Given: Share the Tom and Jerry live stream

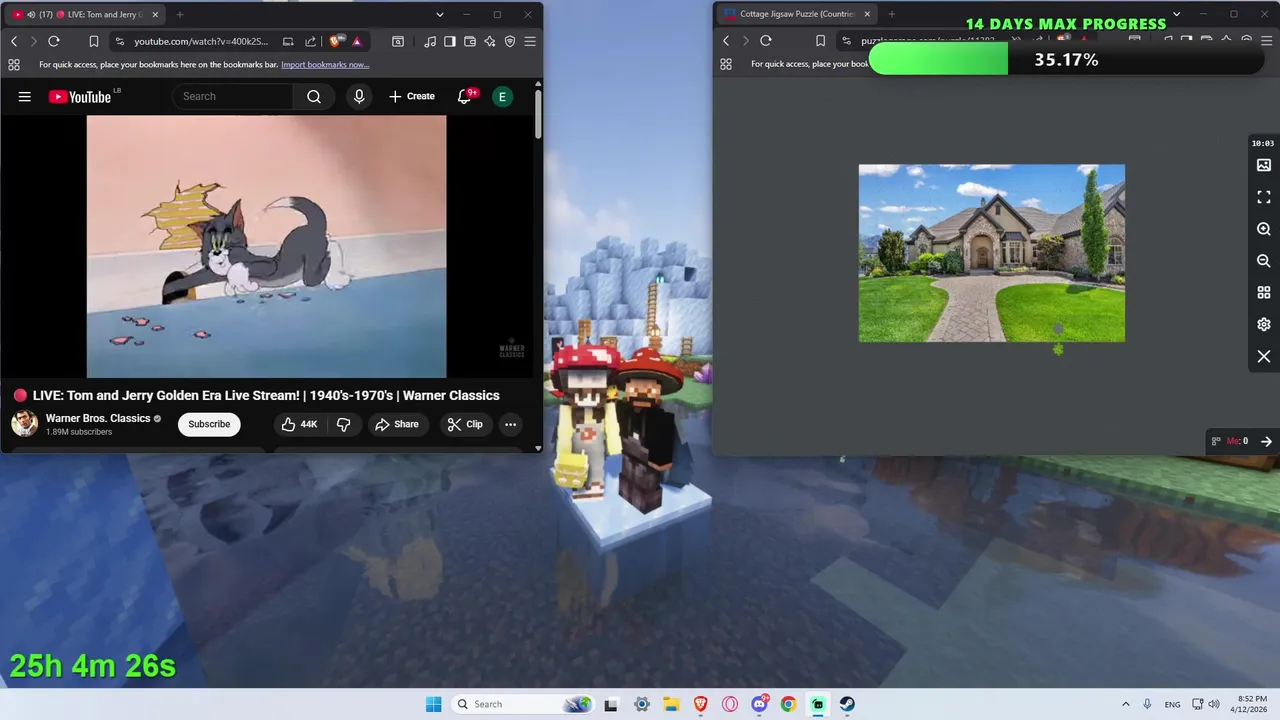Looking at the screenshot, I should [397, 424].
